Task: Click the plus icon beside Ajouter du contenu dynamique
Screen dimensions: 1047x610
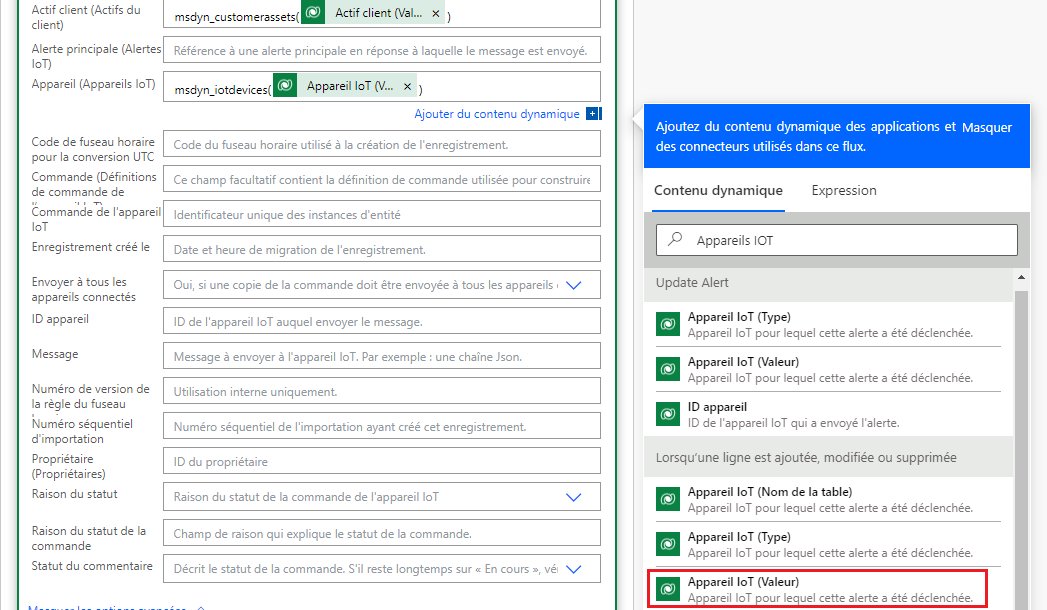Action: 593,113
